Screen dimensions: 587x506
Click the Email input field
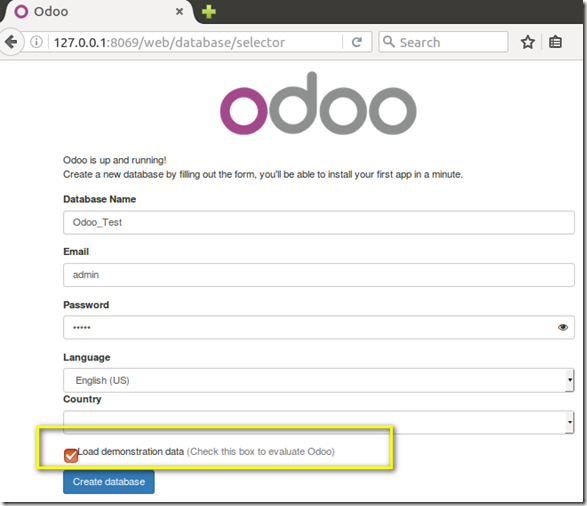(319, 275)
